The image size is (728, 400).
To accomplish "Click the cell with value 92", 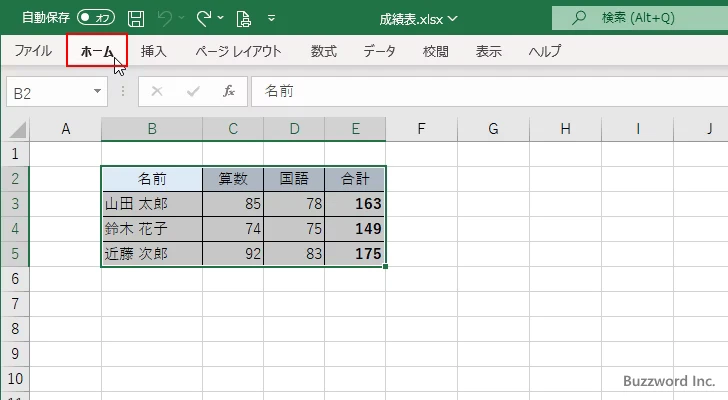I will (233, 254).
